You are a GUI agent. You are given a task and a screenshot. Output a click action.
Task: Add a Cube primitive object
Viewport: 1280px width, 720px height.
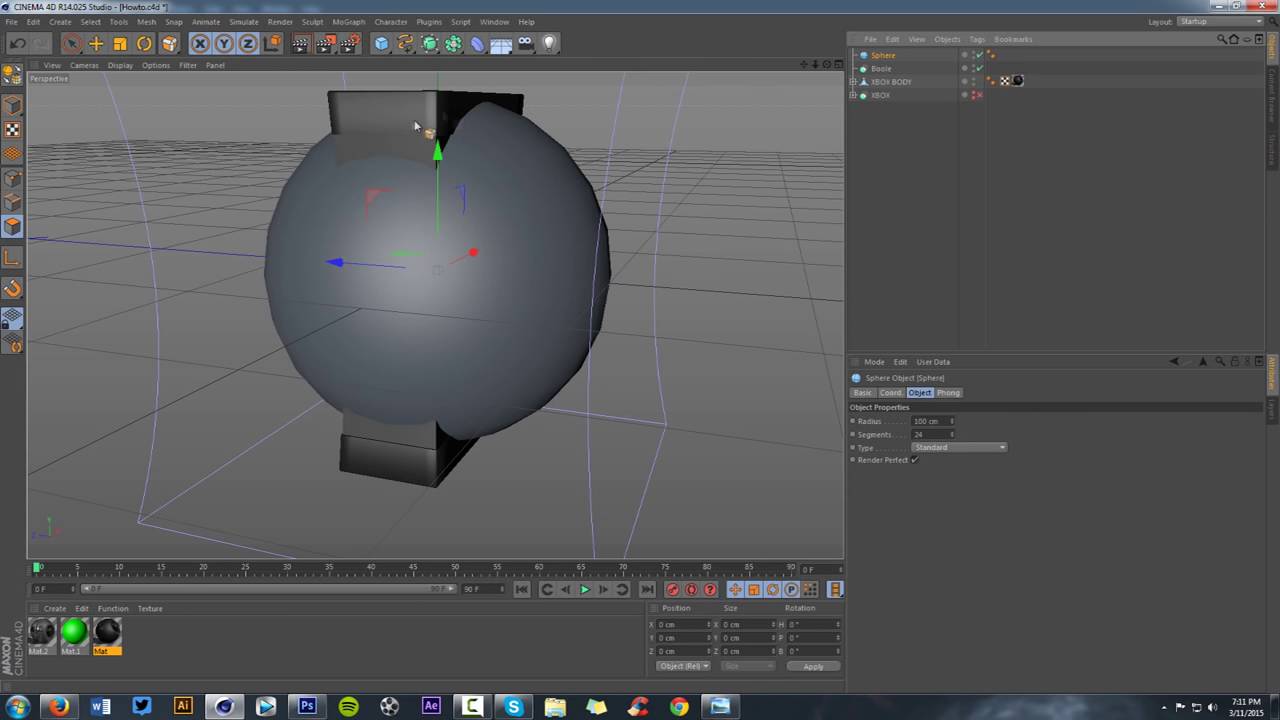coord(381,43)
